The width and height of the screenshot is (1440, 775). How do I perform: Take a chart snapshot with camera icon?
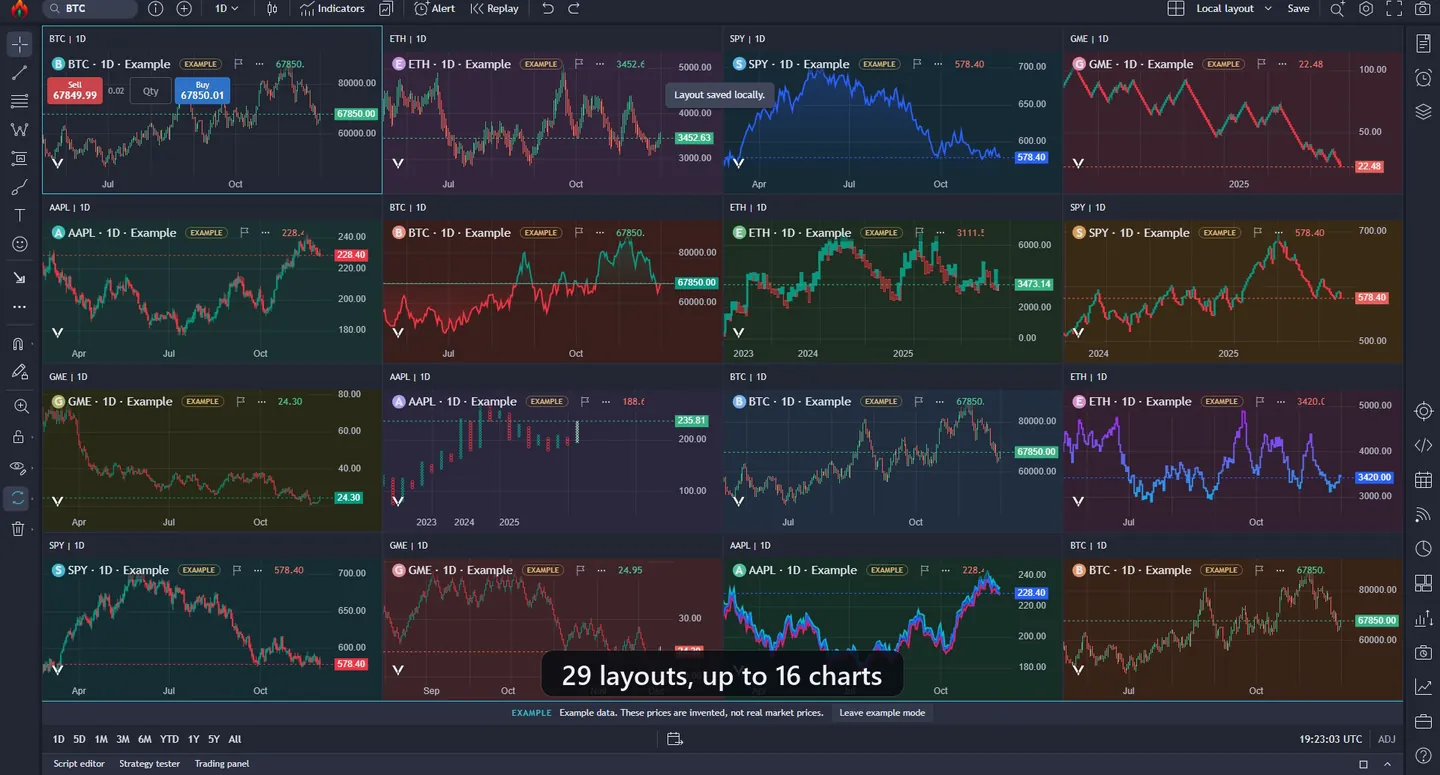tap(1422, 9)
